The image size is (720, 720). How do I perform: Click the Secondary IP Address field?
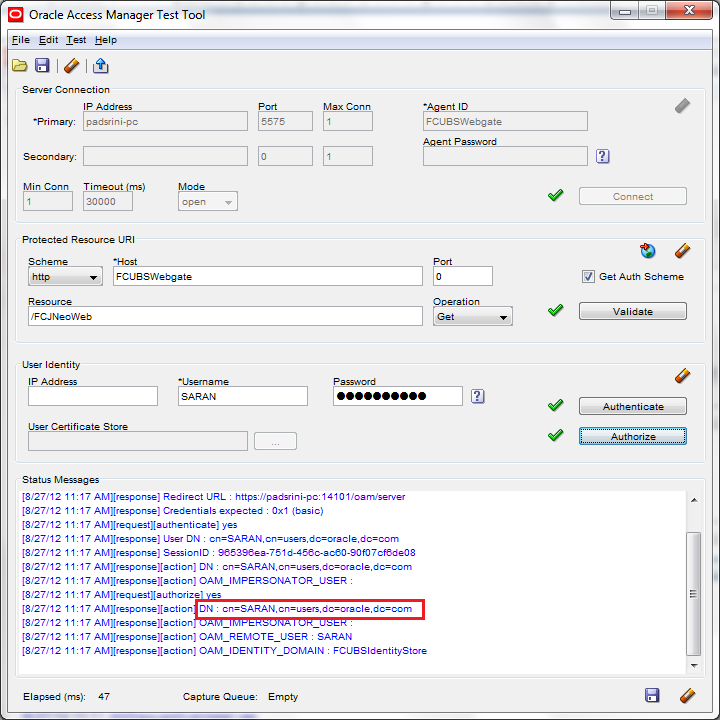(165, 156)
